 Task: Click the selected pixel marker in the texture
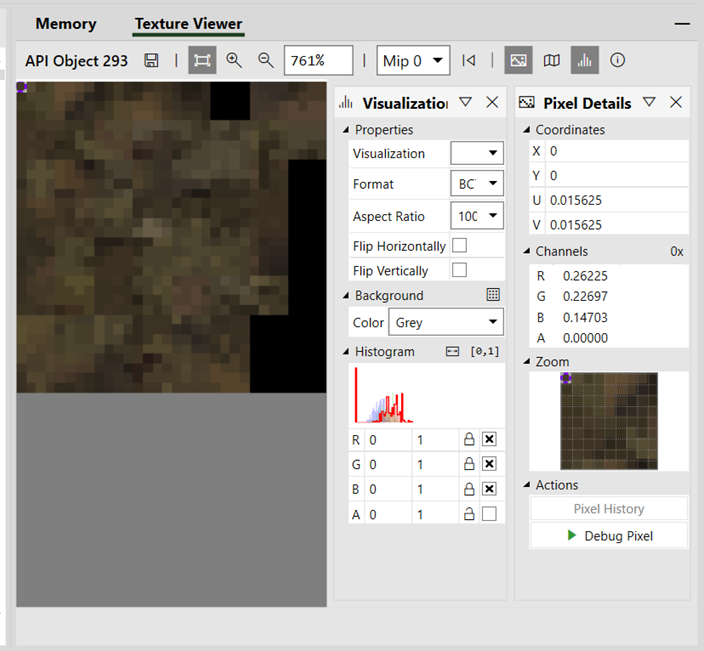tap(22, 87)
